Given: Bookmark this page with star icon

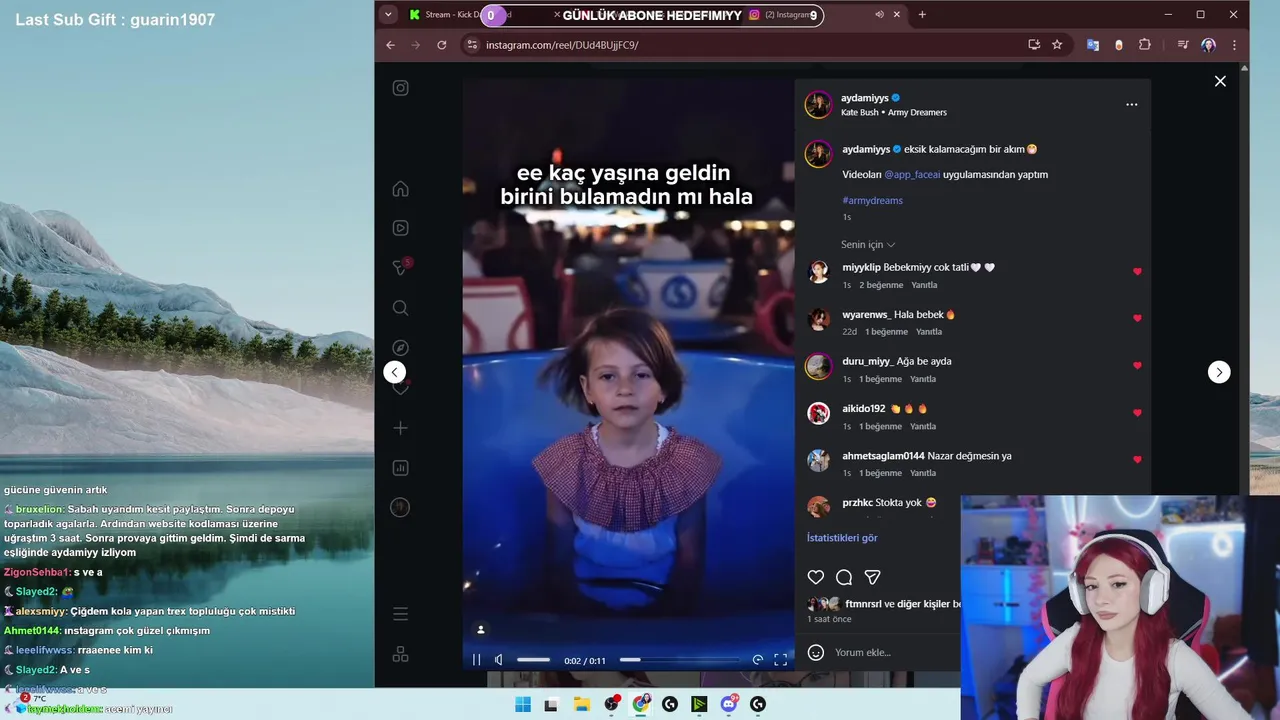Looking at the screenshot, I should 1057,45.
